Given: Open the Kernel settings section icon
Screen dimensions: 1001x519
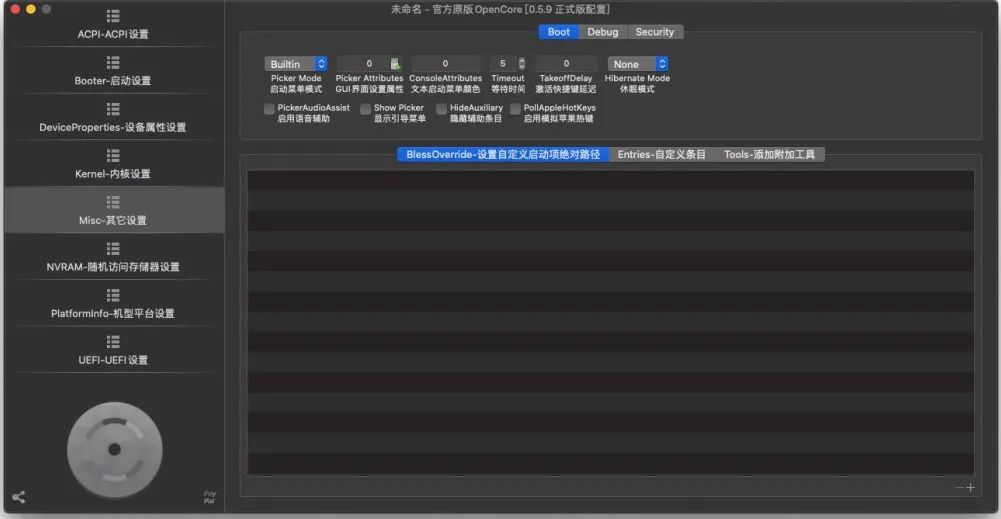Looking at the screenshot, I should click(x=113, y=156).
